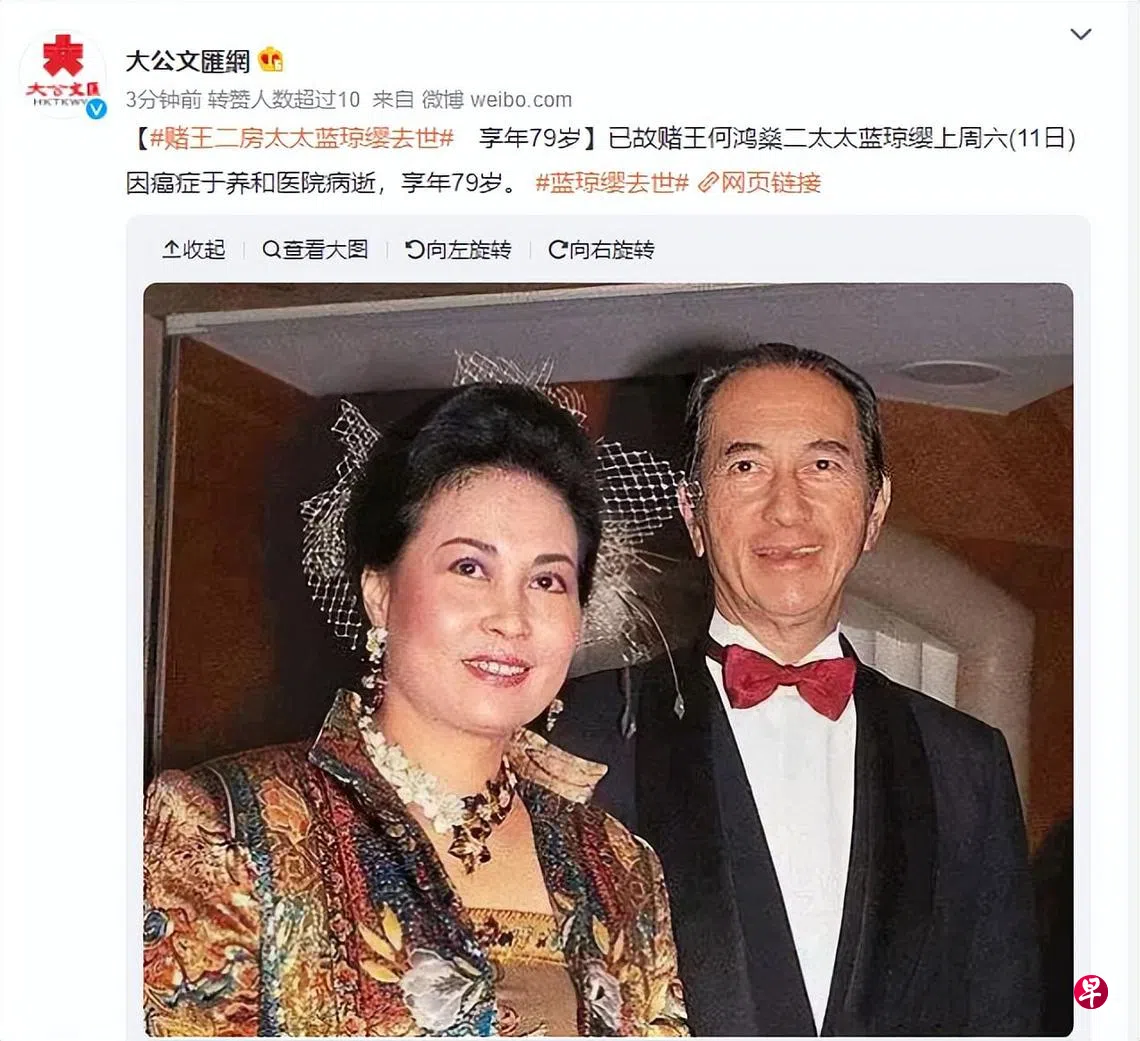
Task: Click the 网页链接 web link
Action: tap(771, 182)
